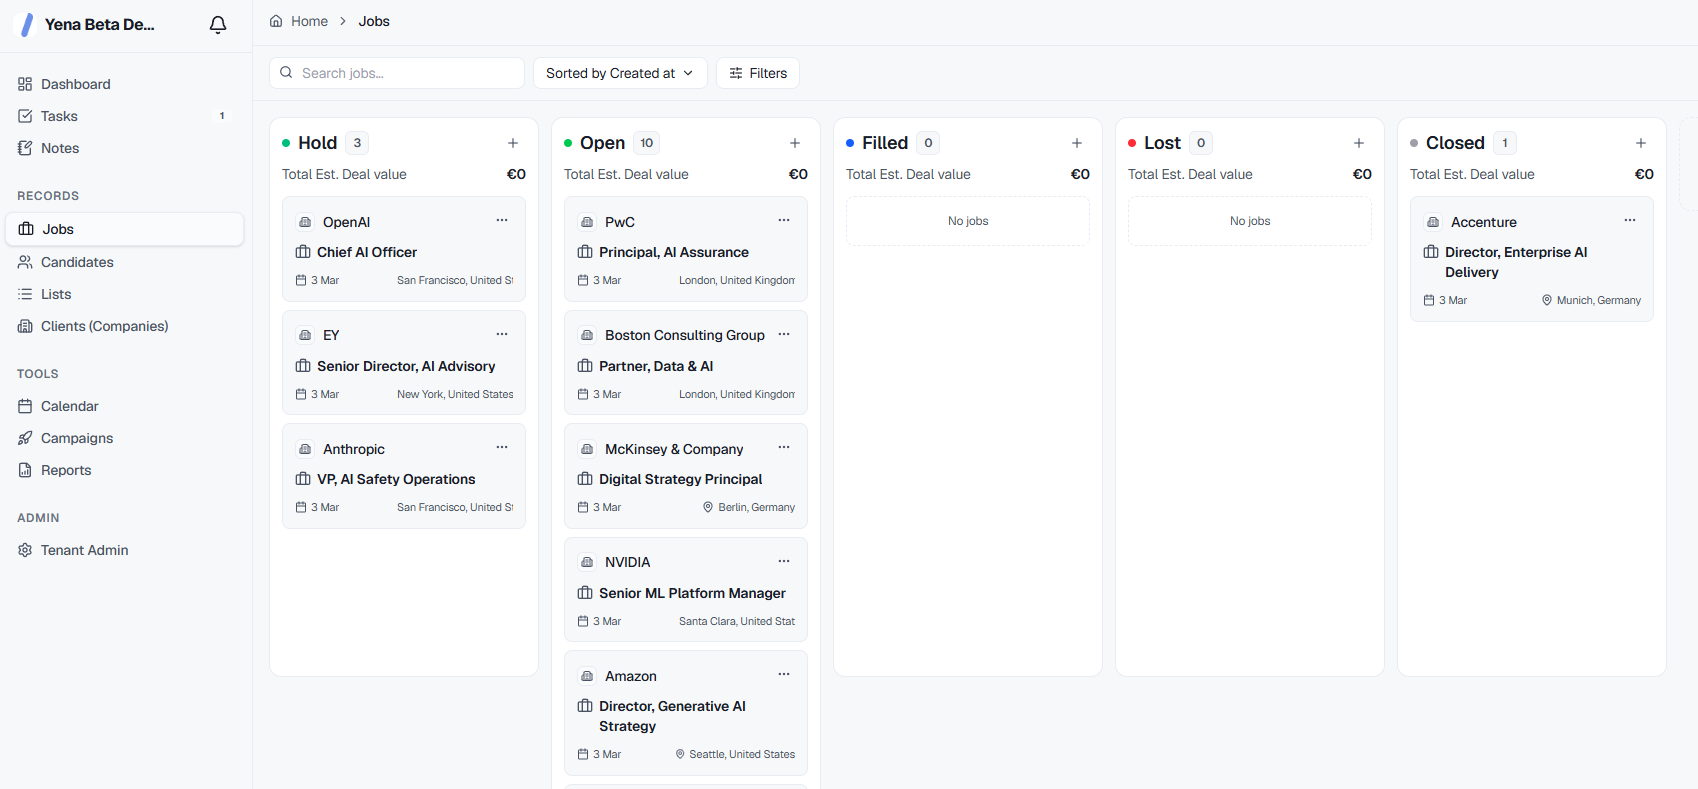
Task: Expand Sorted by Created at dropdown
Action: coord(620,73)
